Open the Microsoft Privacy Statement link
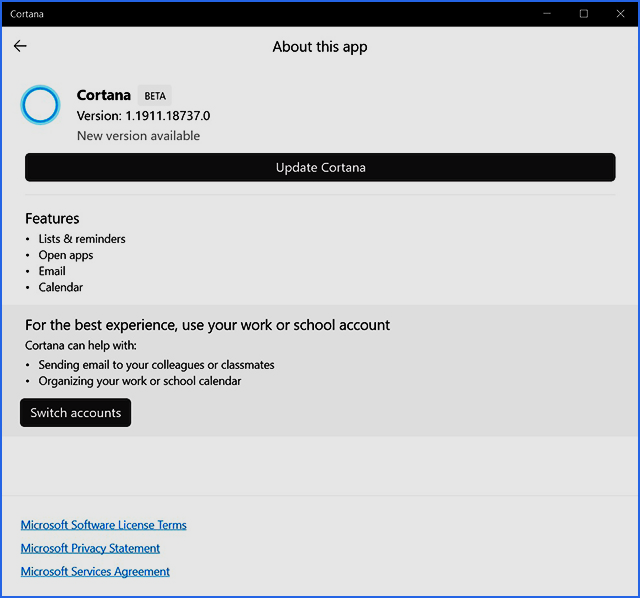 pos(90,548)
